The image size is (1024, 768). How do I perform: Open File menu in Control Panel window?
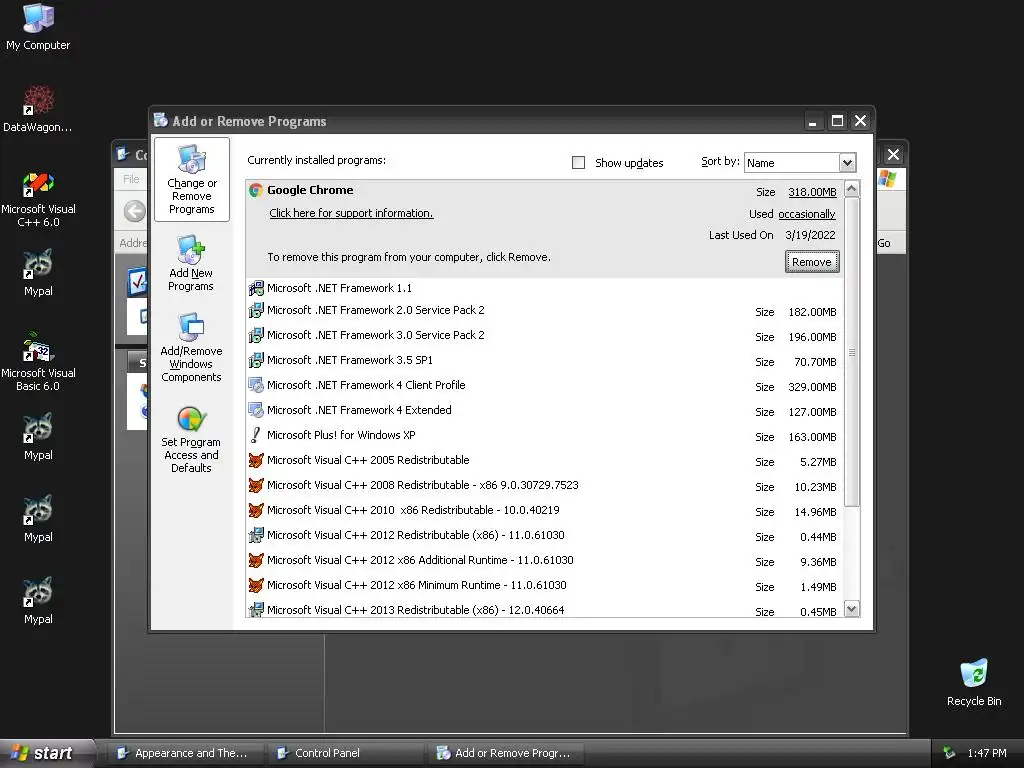[131, 179]
